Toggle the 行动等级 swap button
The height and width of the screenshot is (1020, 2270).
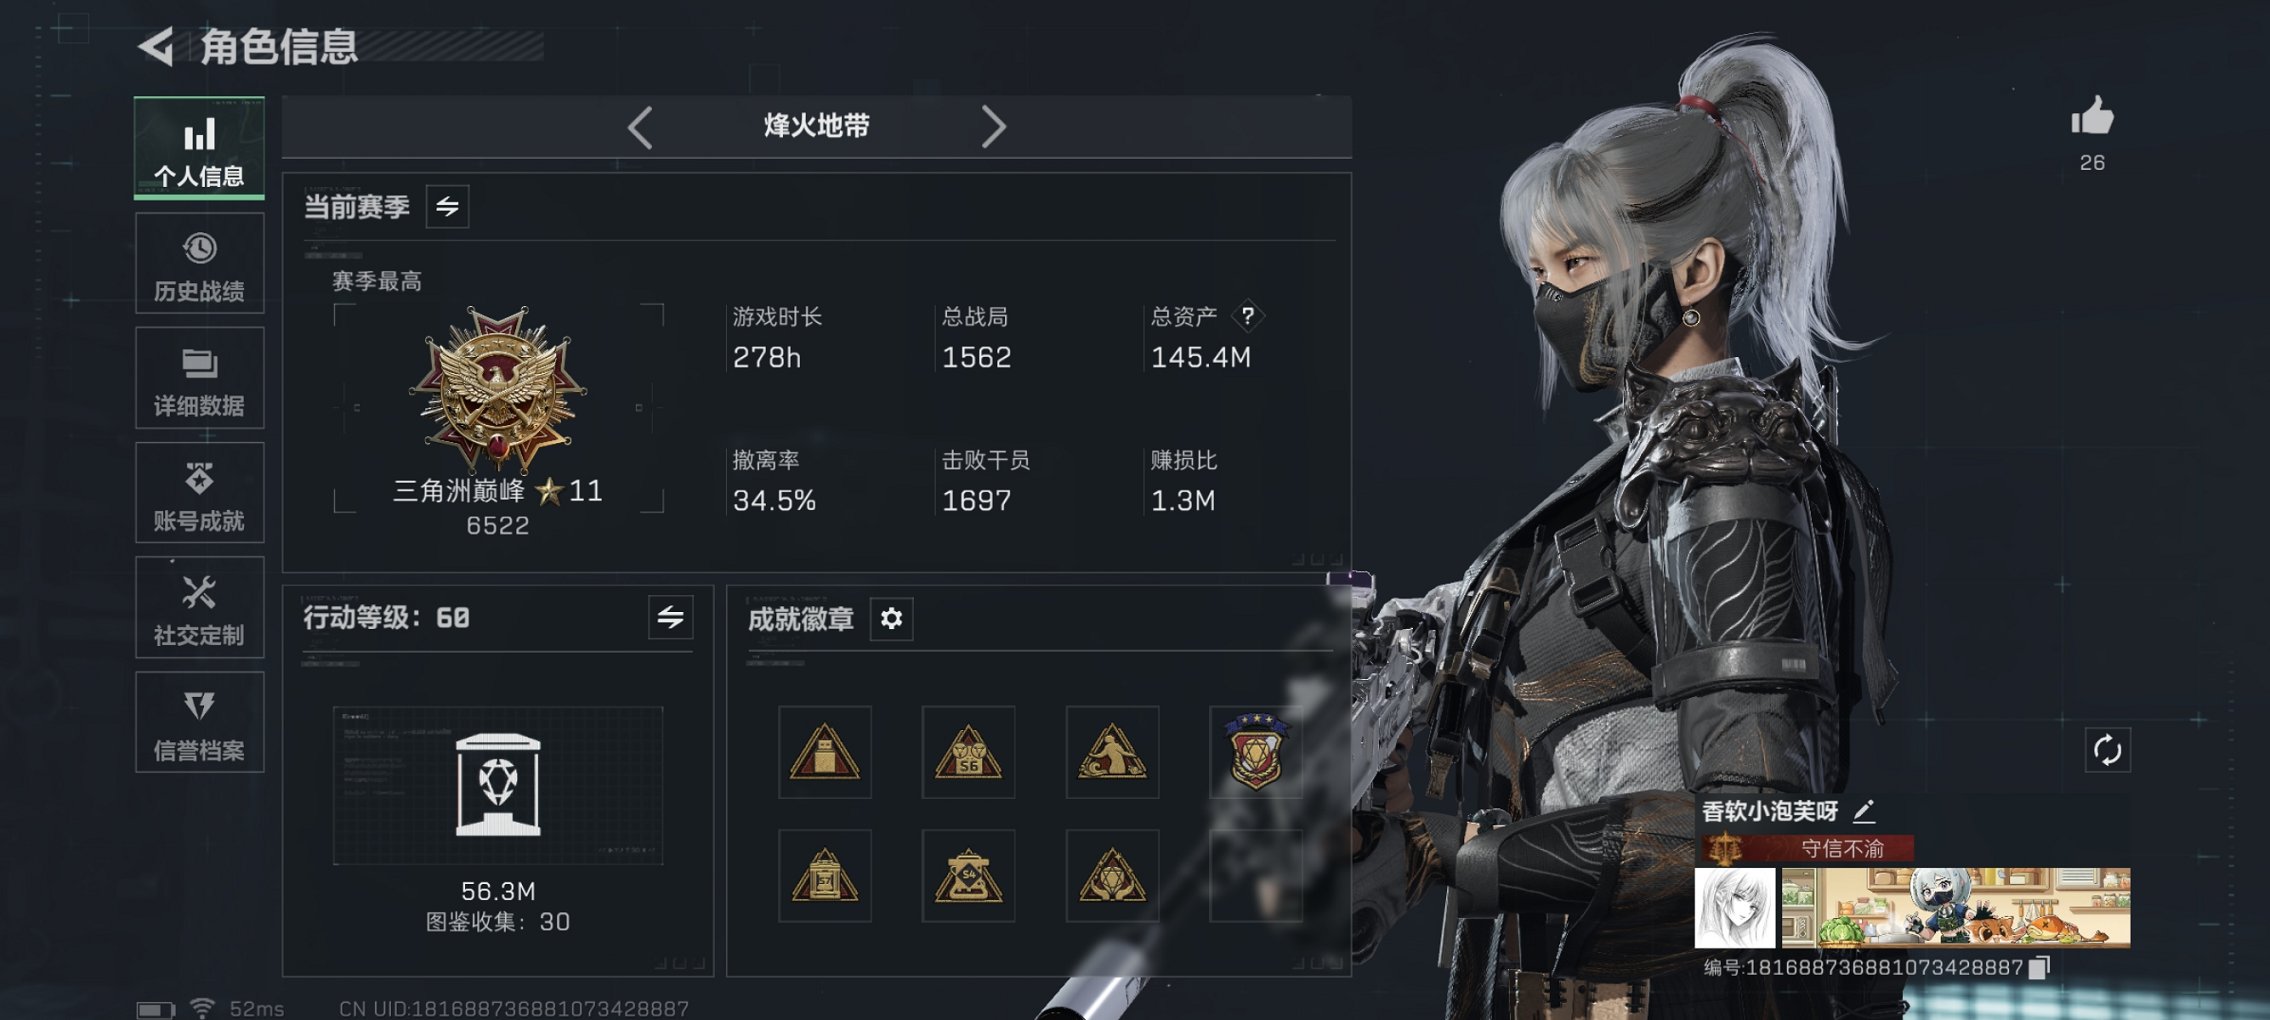pos(670,618)
